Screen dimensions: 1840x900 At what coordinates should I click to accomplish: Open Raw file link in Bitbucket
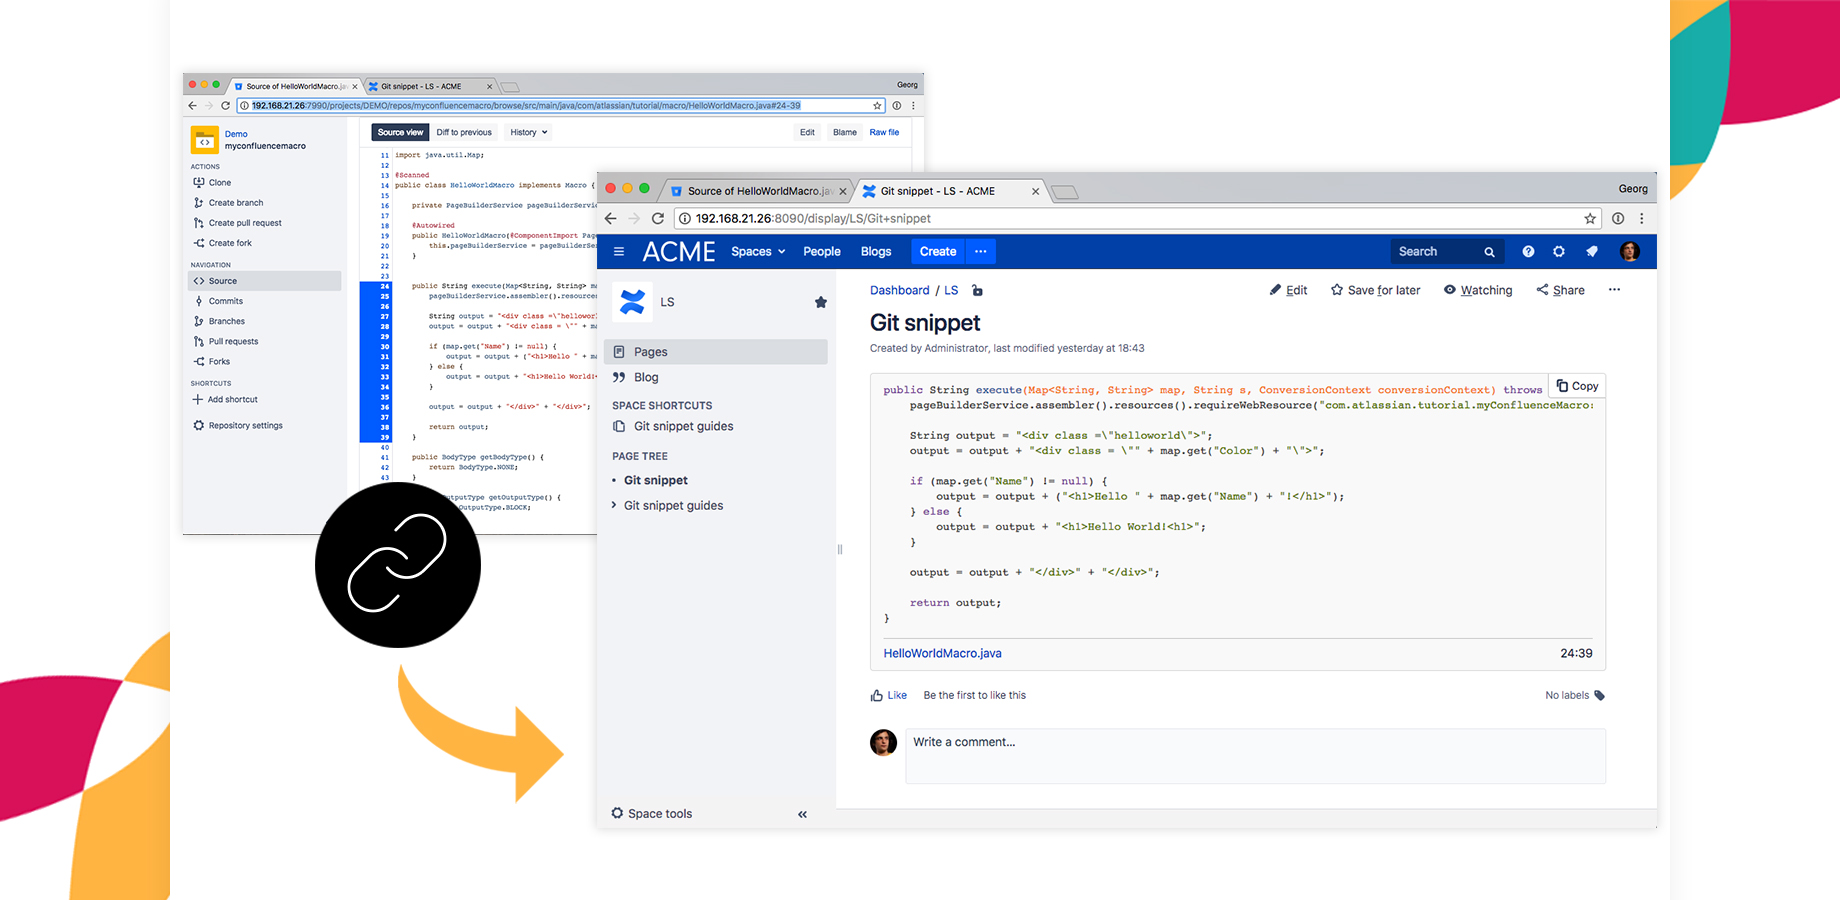(x=884, y=132)
